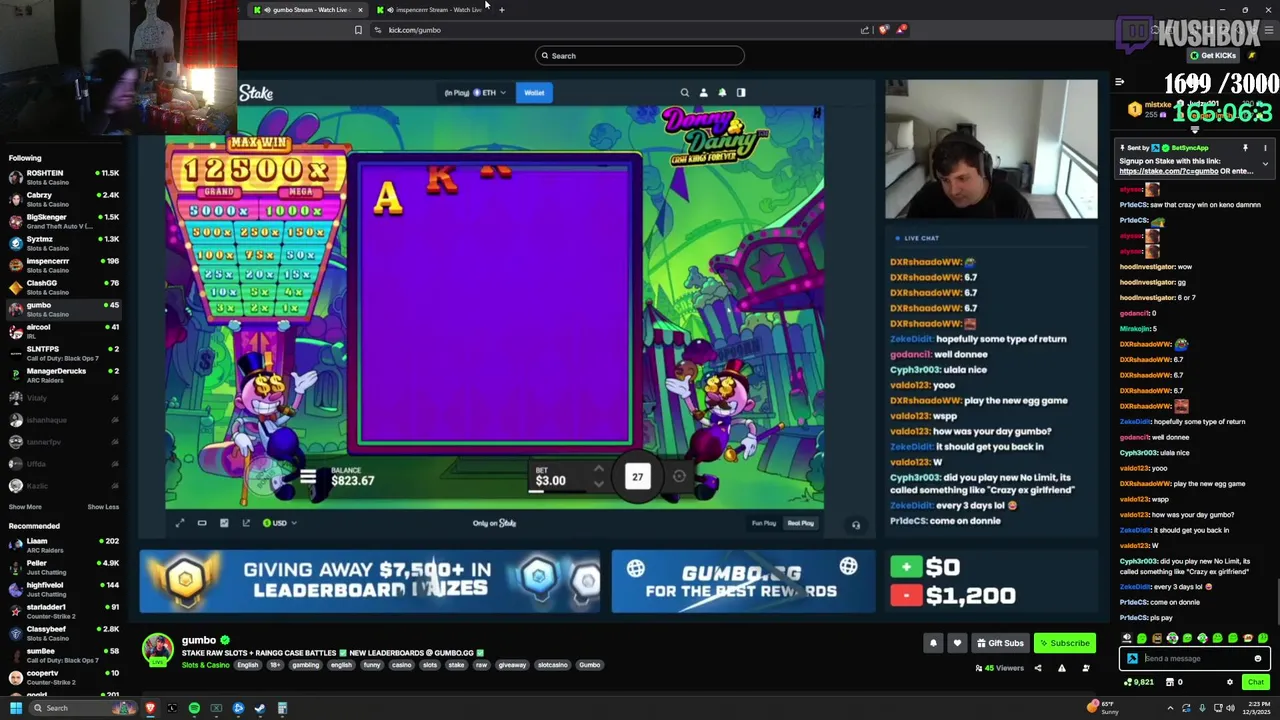Click the bookmark icon in address bar
This screenshot has width=1280, height=720.
coord(358,30)
